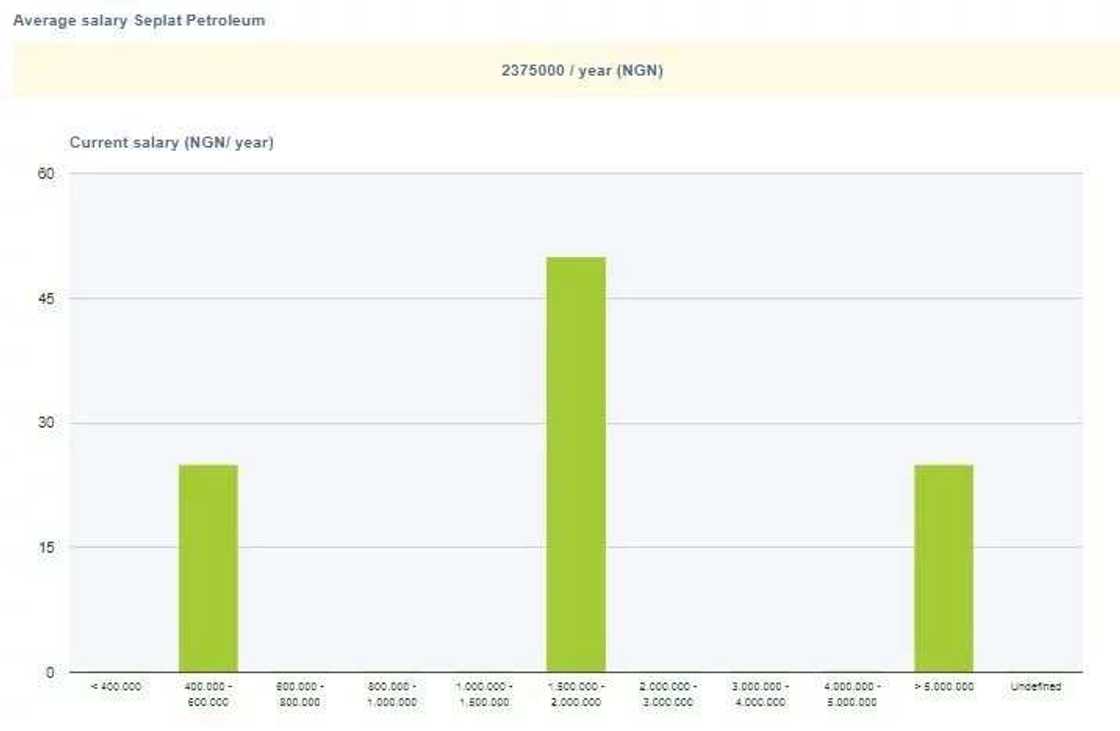Click the 'Undefined' category label
The image size is (1120, 731).
(1036, 687)
